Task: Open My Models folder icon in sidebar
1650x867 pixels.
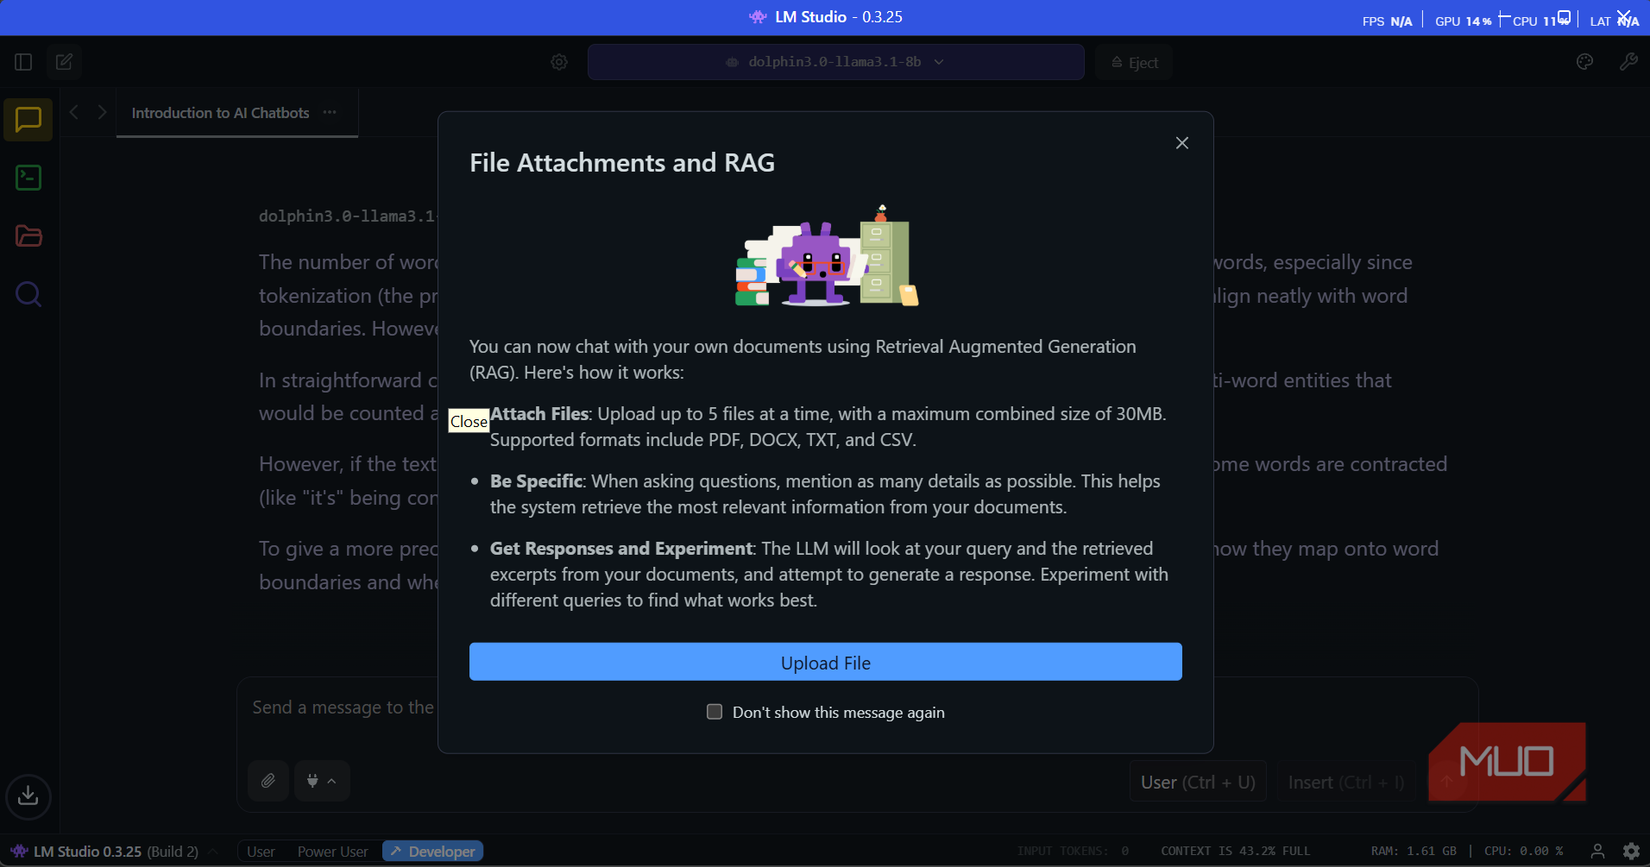Action: [28, 236]
